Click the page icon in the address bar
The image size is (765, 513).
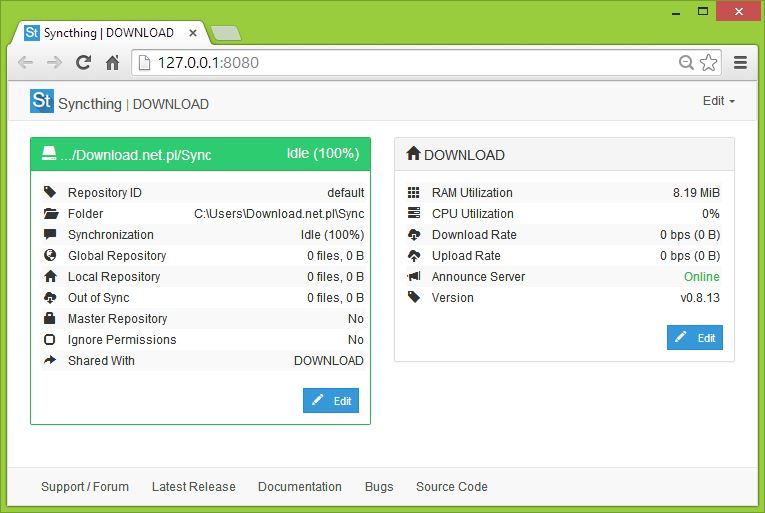click(144, 62)
